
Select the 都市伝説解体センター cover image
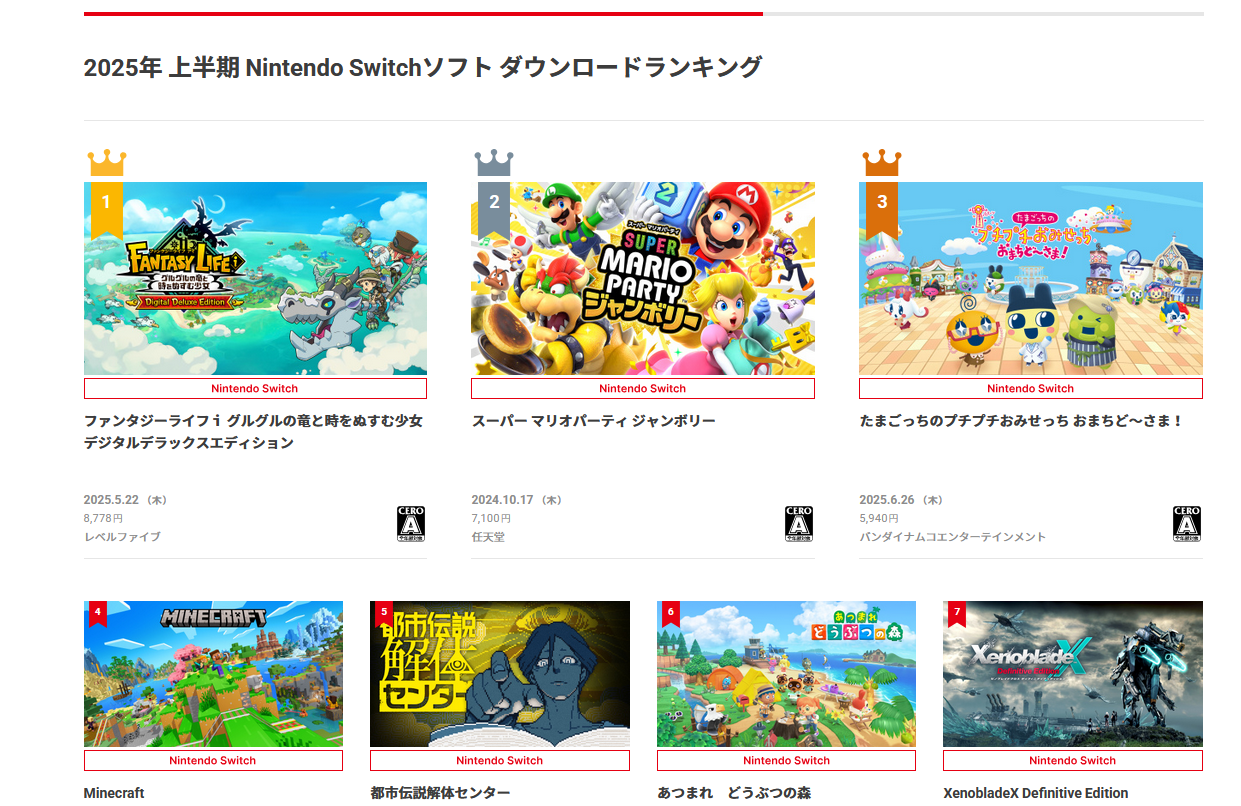500,674
